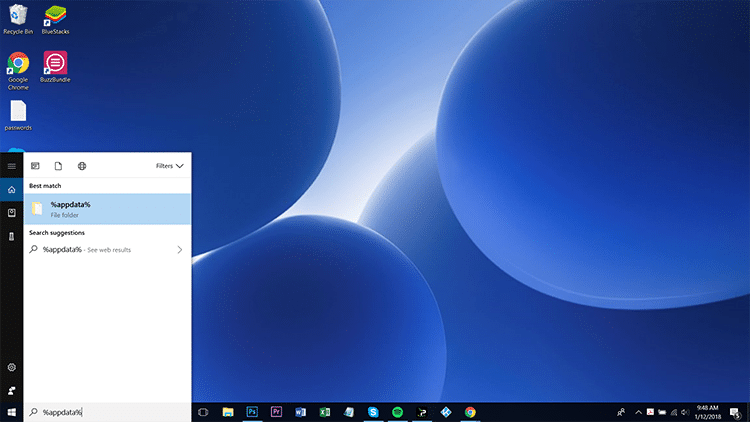The image size is (750, 422).
Task: Open Premiere Pro from the taskbar
Action: [x=276, y=412]
